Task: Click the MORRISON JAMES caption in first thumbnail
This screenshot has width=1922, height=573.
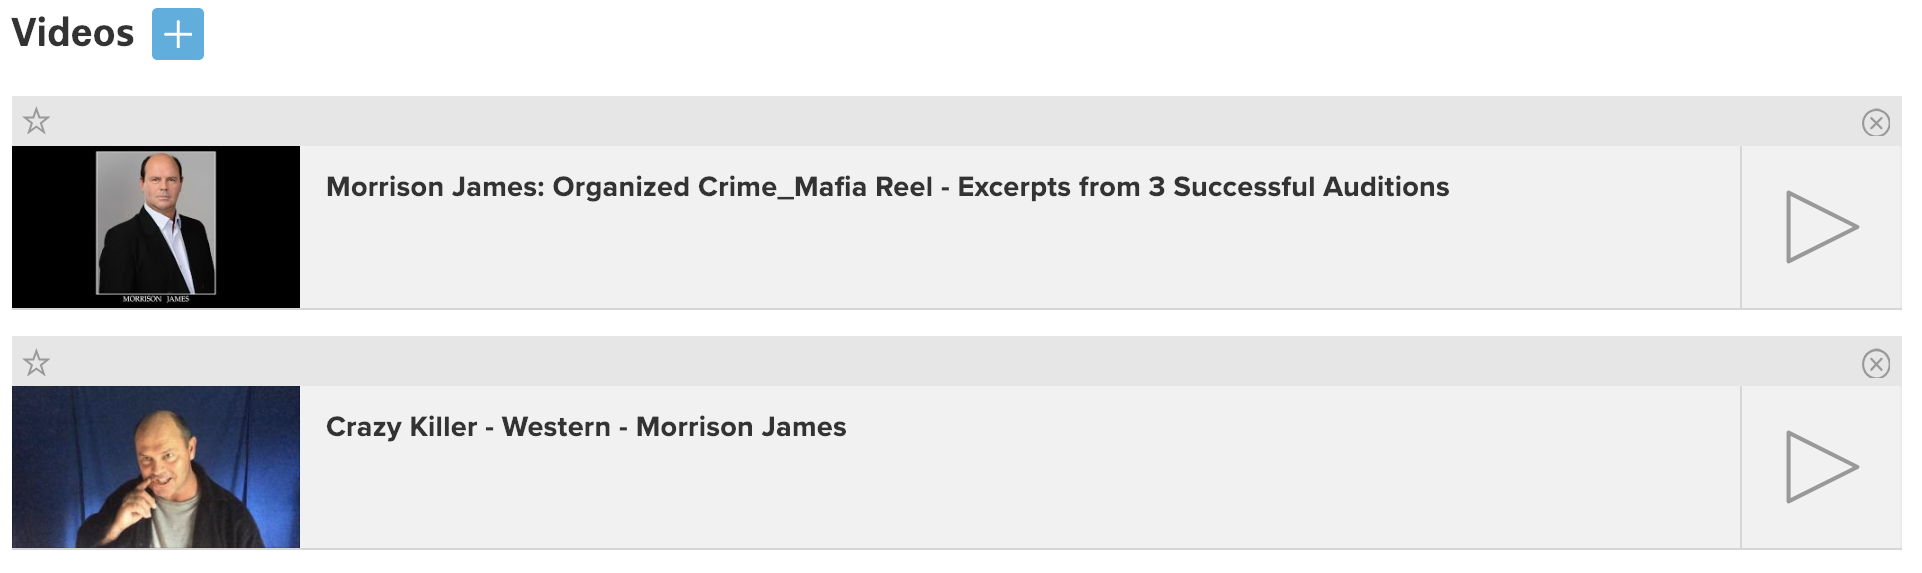Action: (x=156, y=299)
